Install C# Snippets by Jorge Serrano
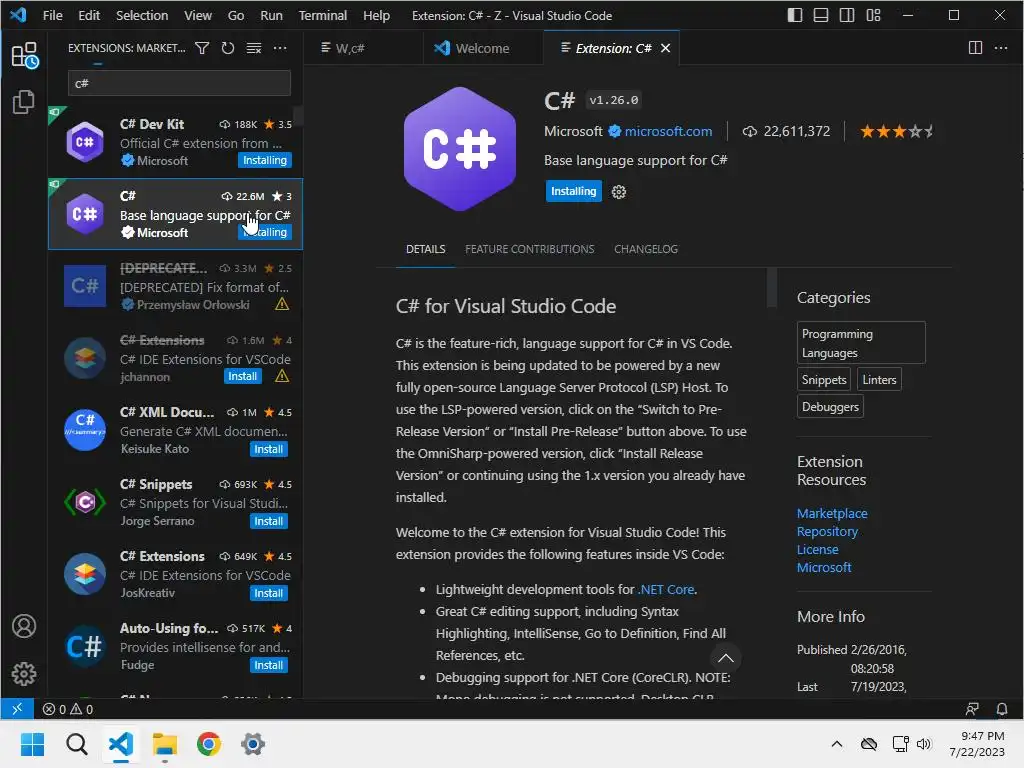 (268, 521)
